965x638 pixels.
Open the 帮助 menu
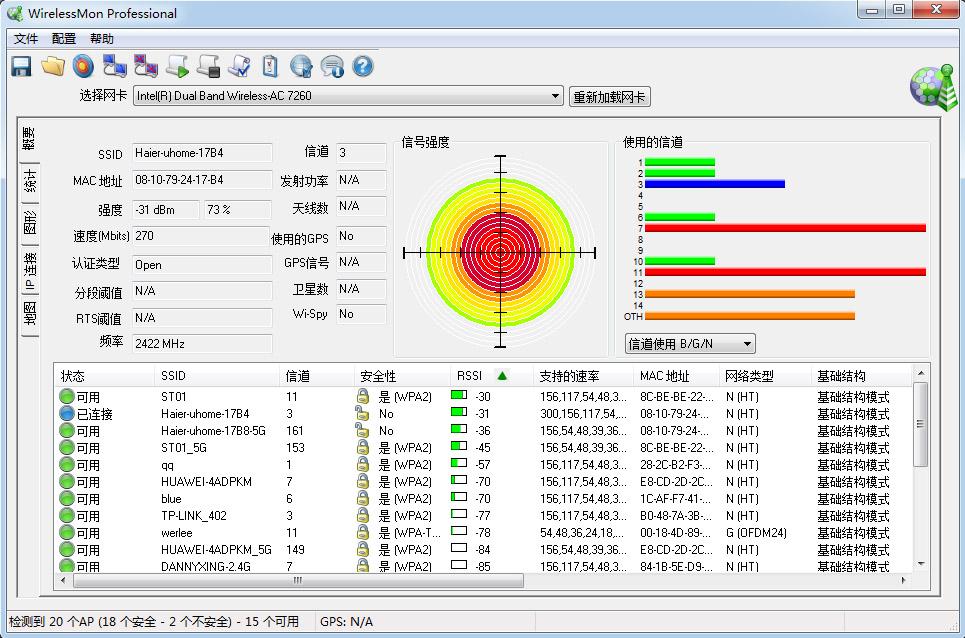[x=102, y=39]
